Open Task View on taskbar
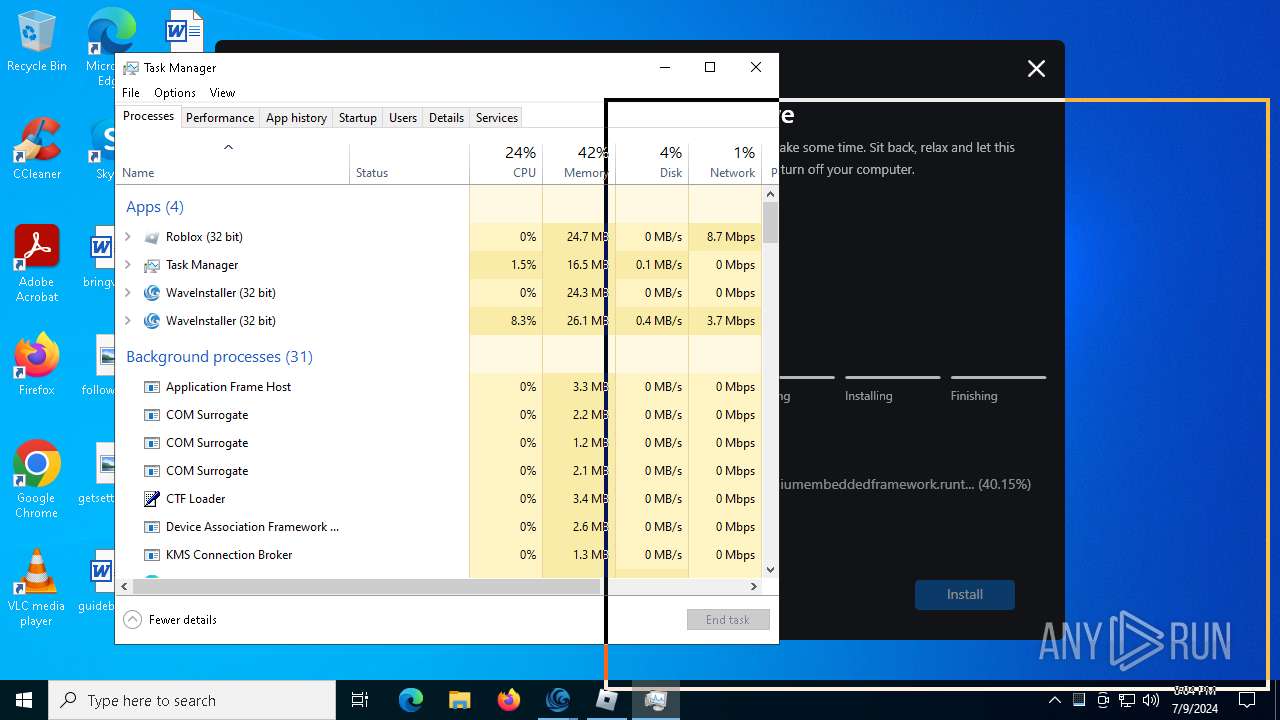1280x720 pixels. coord(360,700)
